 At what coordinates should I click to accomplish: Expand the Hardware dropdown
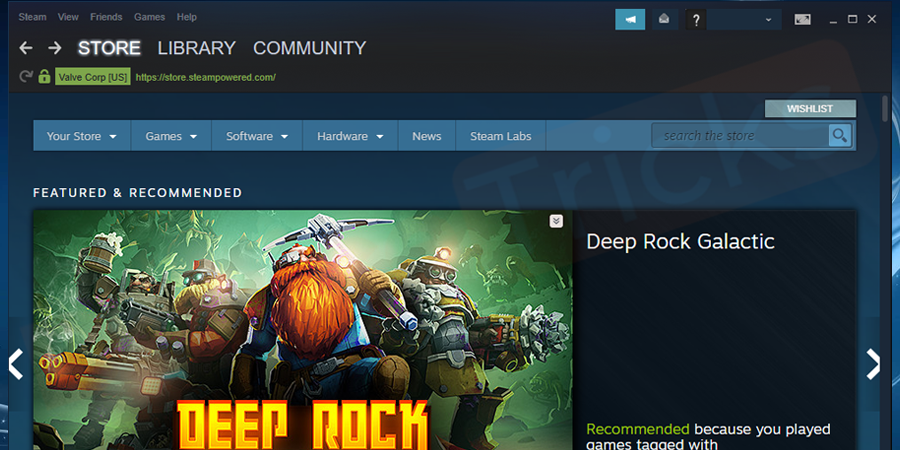pyautogui.click(x=350, y=136)
